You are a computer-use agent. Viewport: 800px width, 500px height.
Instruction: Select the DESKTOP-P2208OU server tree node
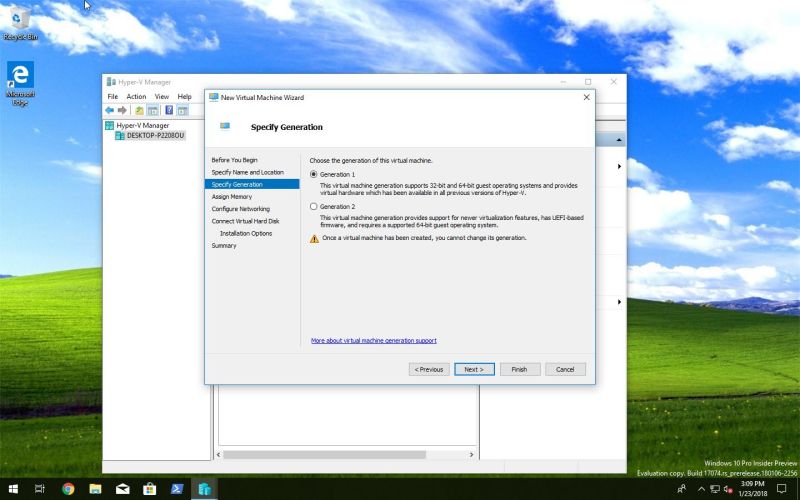tap(149, 135)
